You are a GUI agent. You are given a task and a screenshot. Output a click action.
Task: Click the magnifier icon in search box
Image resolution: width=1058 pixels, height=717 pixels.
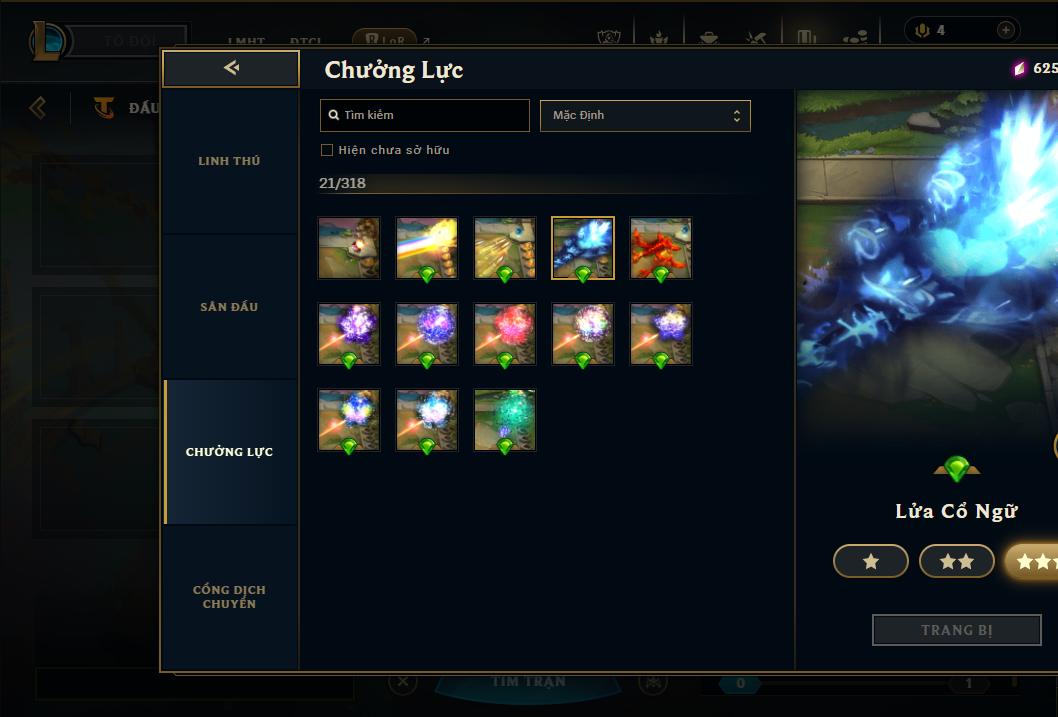coord(333,115)
